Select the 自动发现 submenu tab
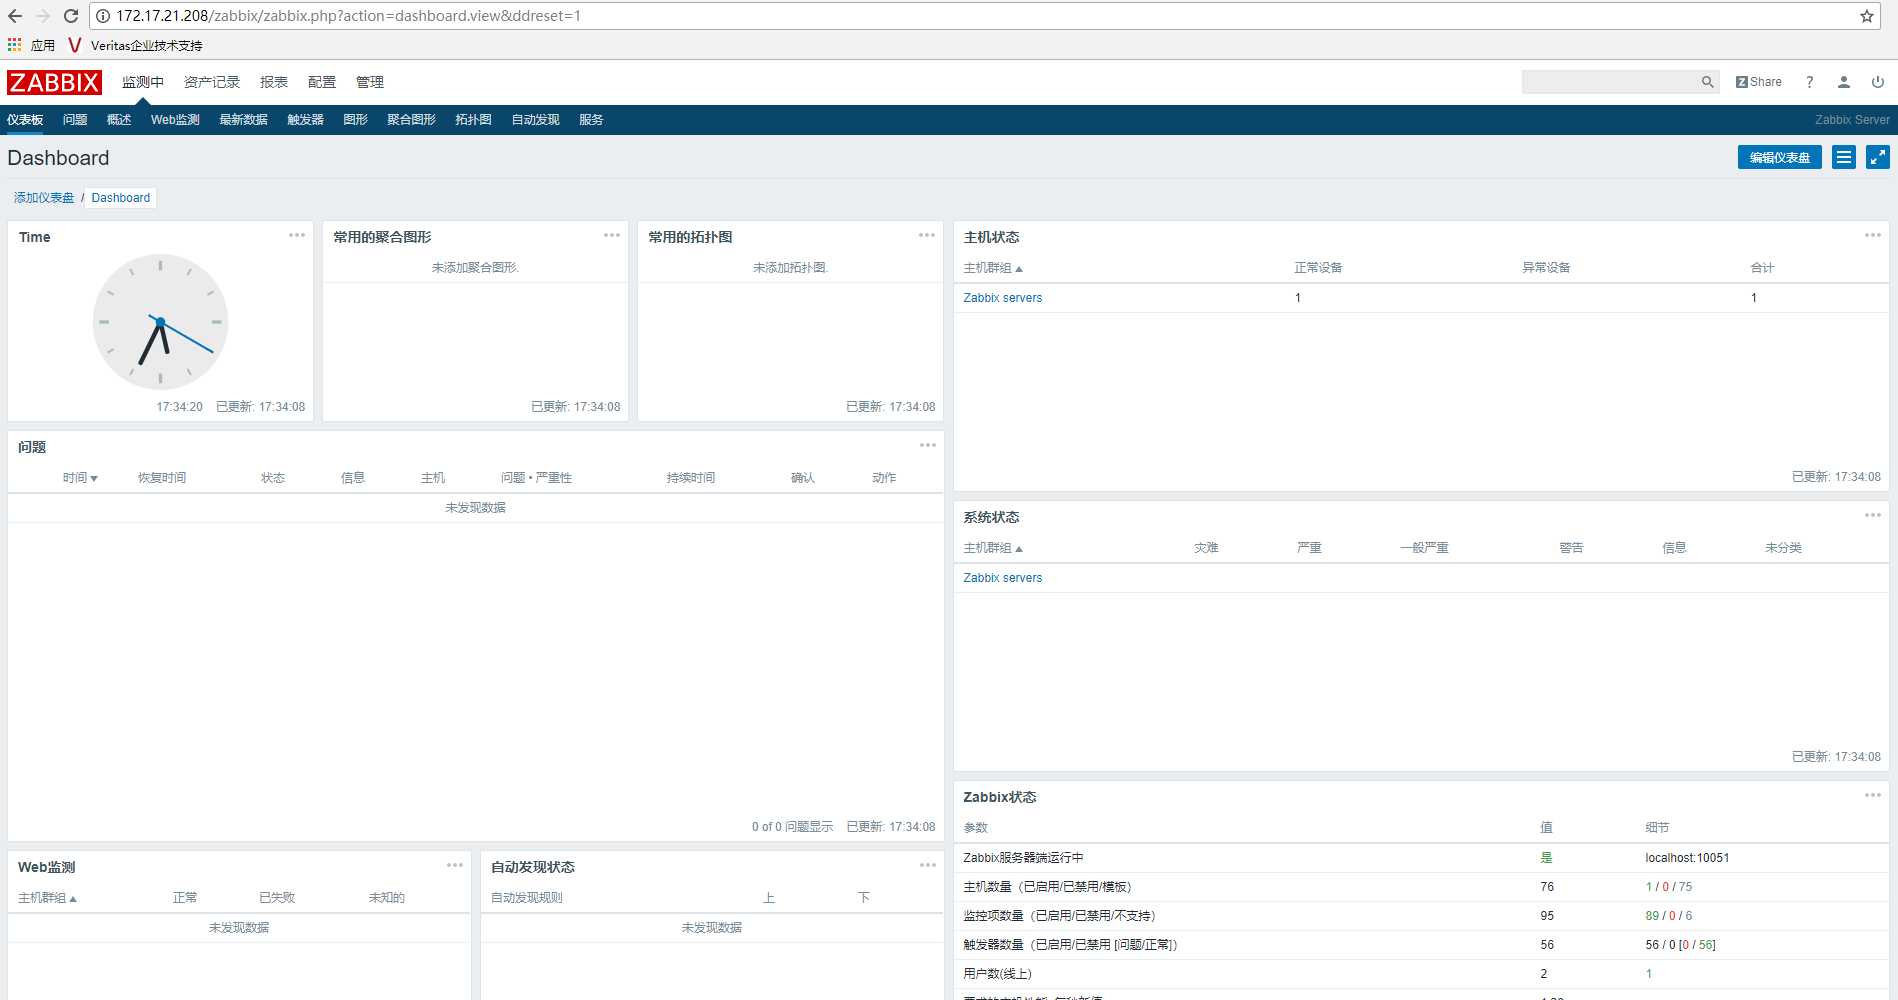This screenshot has width=1898, height=1000. (x=536, y=120)
